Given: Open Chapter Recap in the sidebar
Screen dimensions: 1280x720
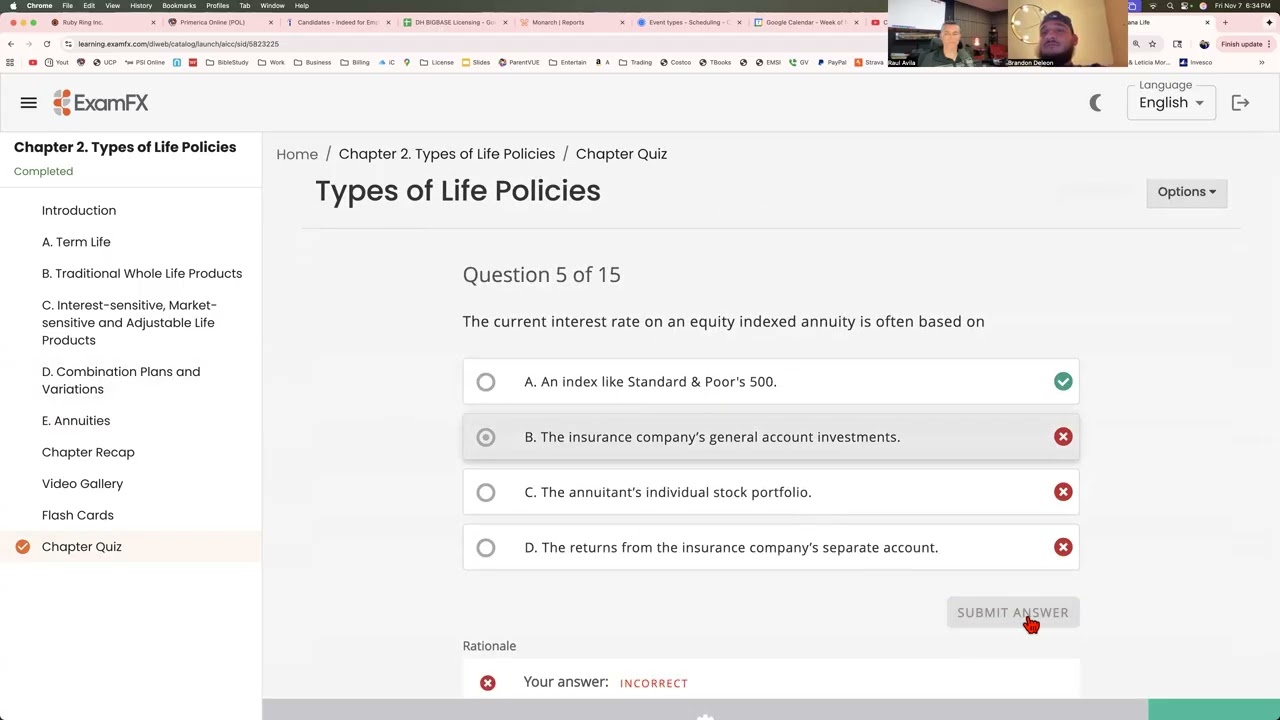Looking at the screenshot, I should coord(88,452).
